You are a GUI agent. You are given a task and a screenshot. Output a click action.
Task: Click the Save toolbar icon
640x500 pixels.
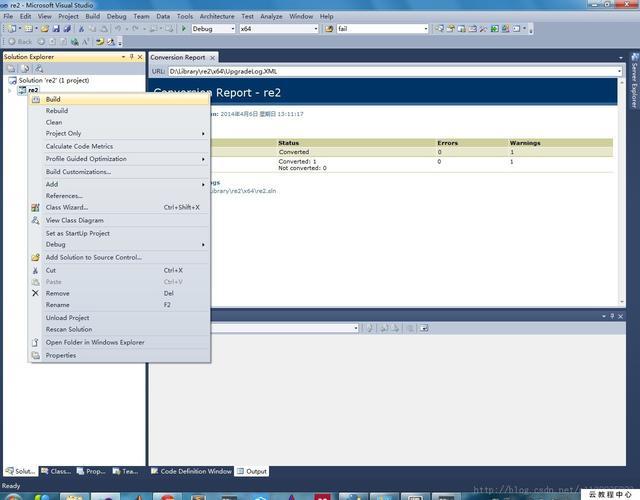[x=56, y=29]
